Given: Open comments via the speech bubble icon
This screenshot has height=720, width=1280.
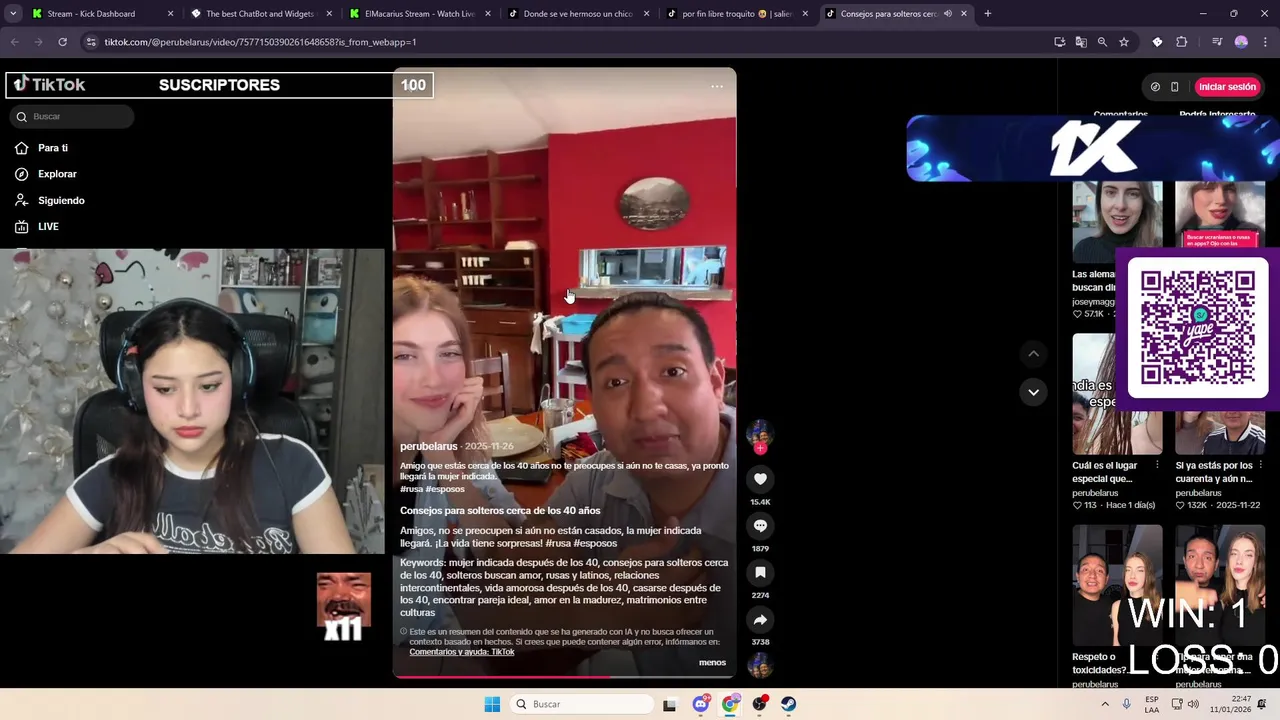Looking at the screenshot, I should tap(760, 526).
